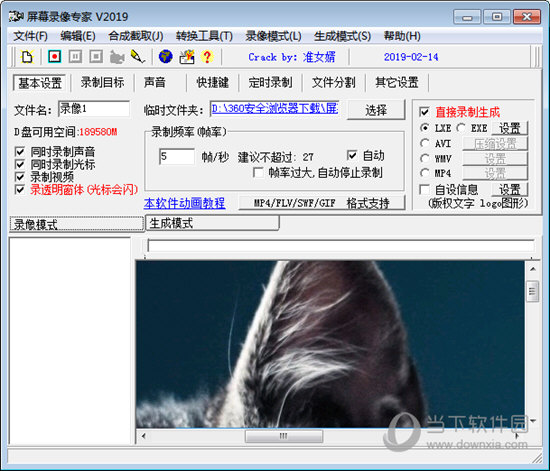
Task: Select the pen annotation tool icon
Action: point(138,56)
